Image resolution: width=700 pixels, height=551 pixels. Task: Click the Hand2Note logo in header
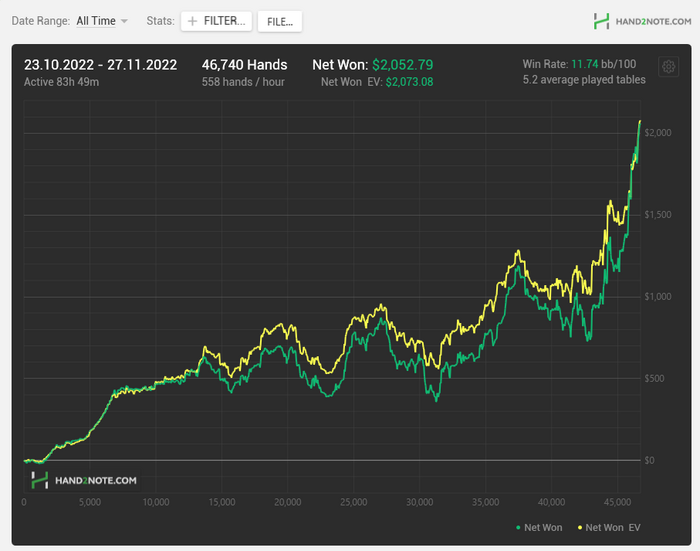640,21
